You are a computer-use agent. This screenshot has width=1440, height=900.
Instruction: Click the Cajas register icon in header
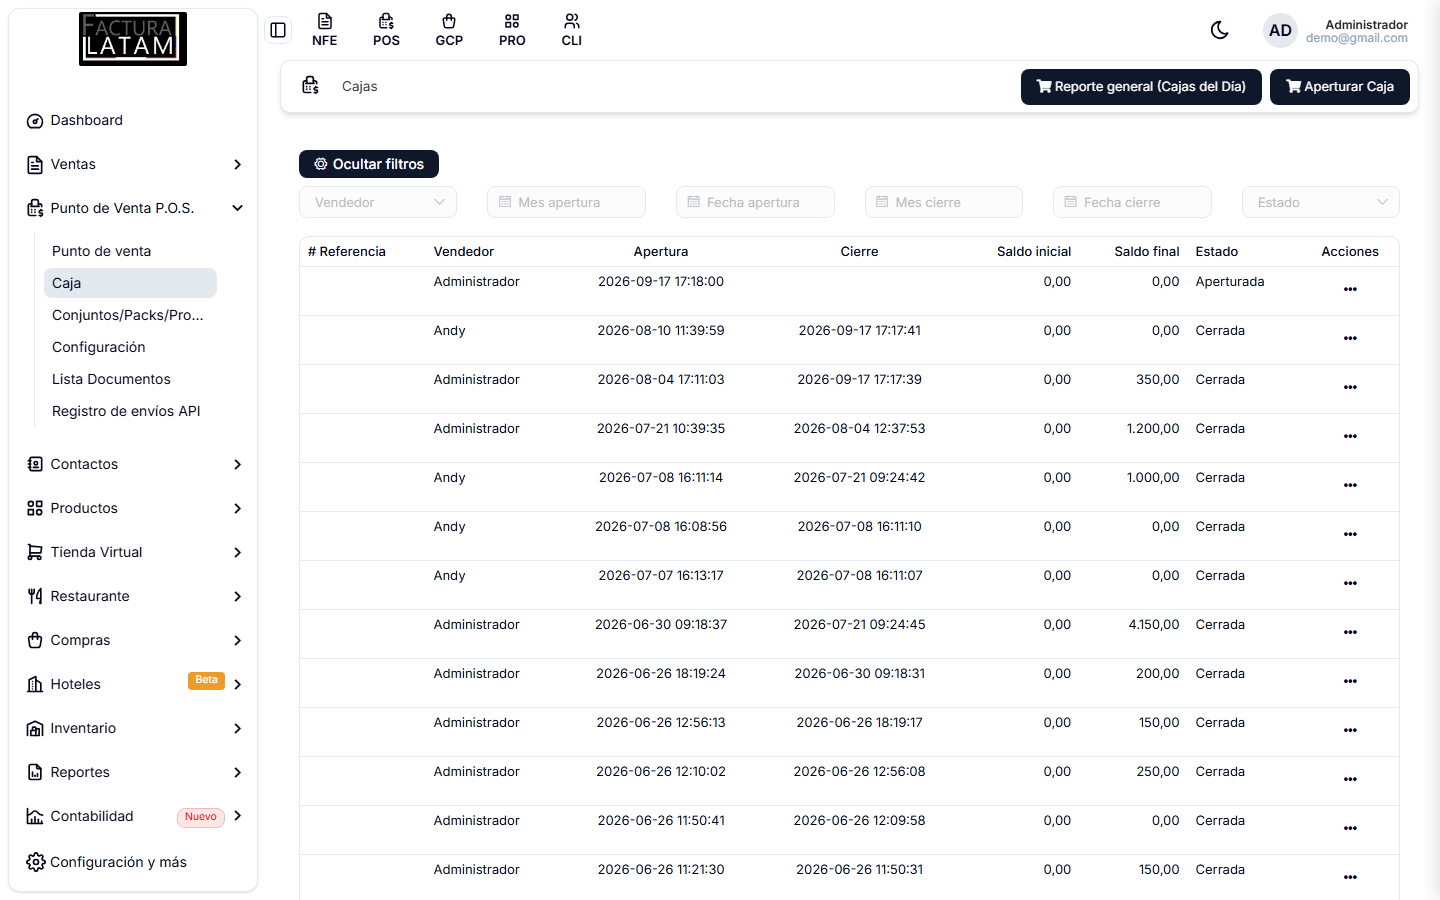311,86
